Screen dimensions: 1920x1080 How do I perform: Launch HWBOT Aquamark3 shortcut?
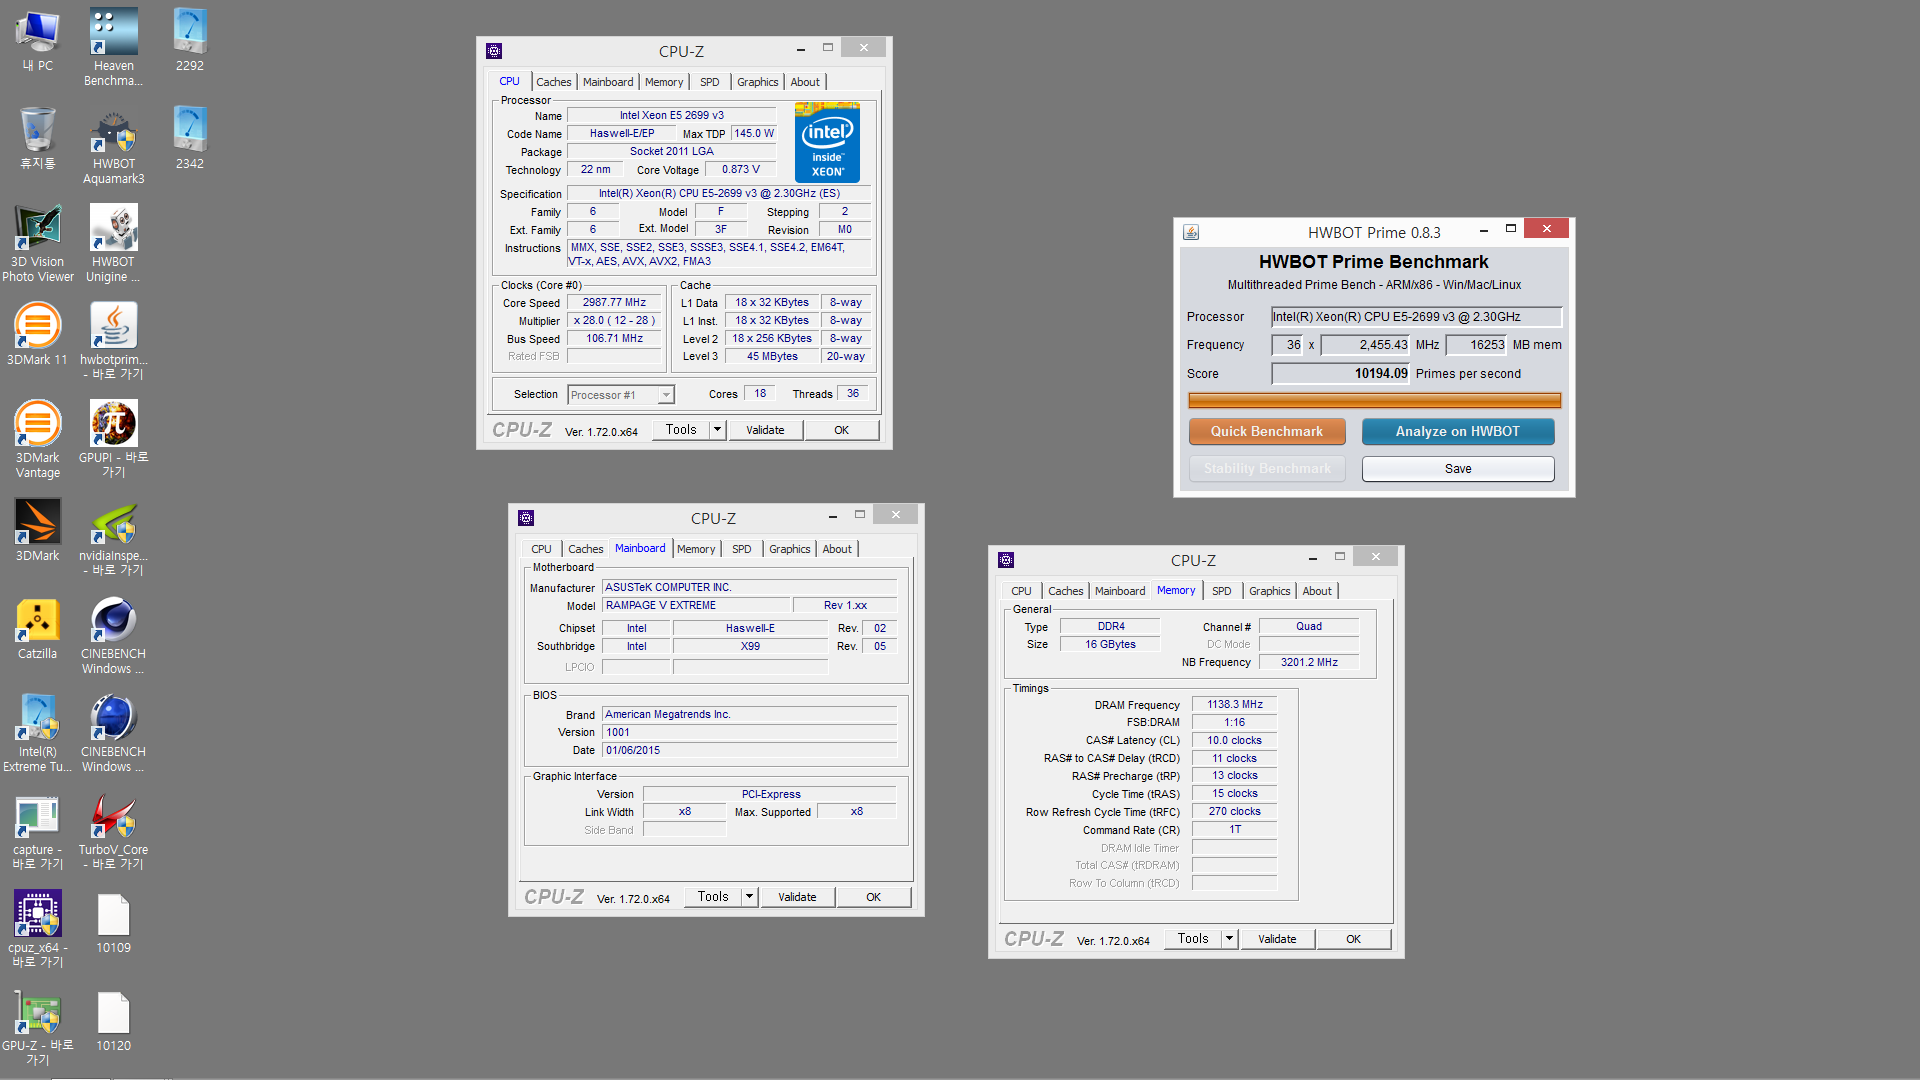113,145
